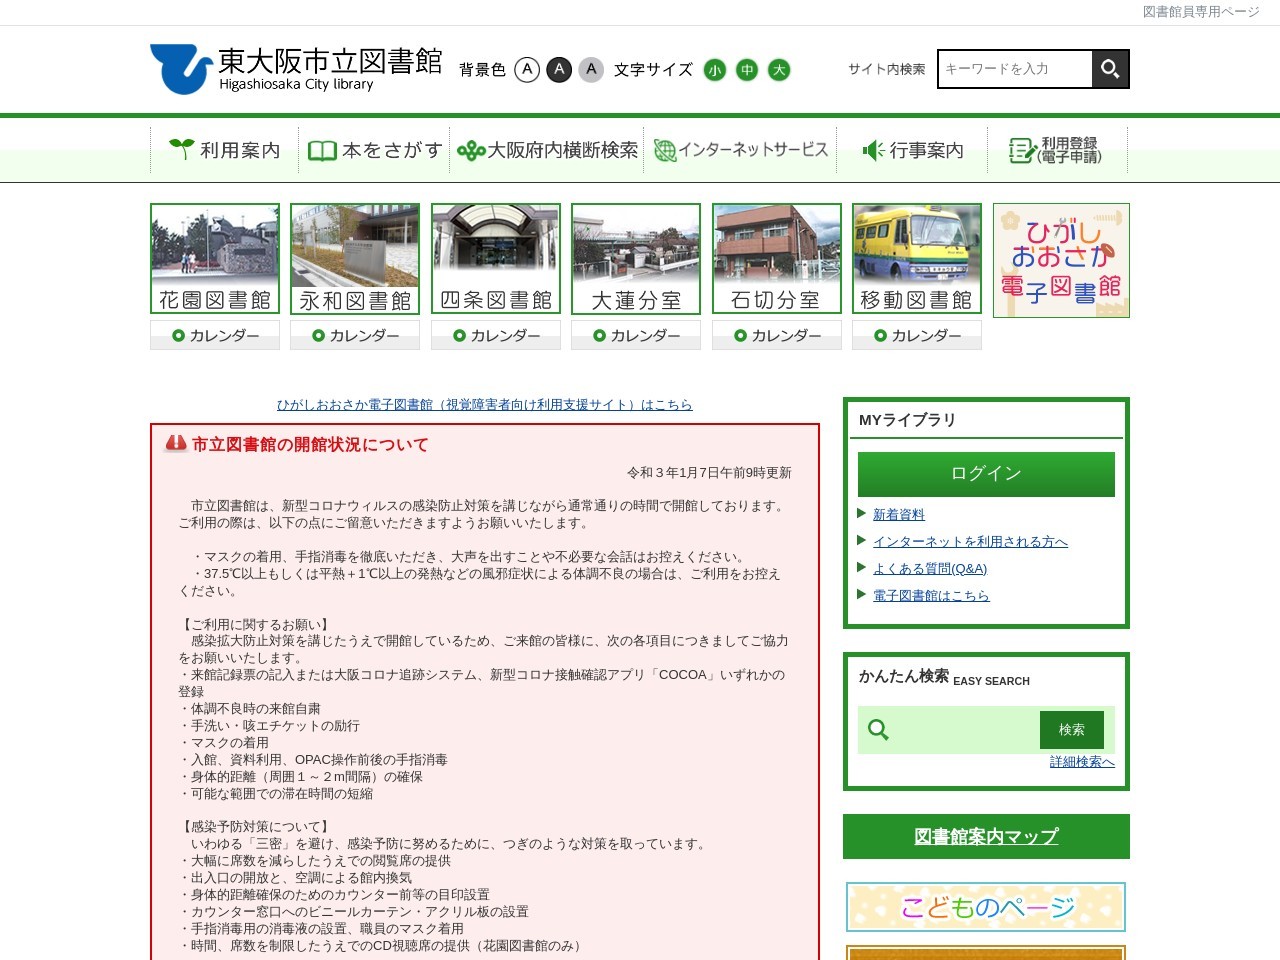The image size is (1280, 960).
Task: Click the Higashiosaka City Library logo
Action: [296, 69]
